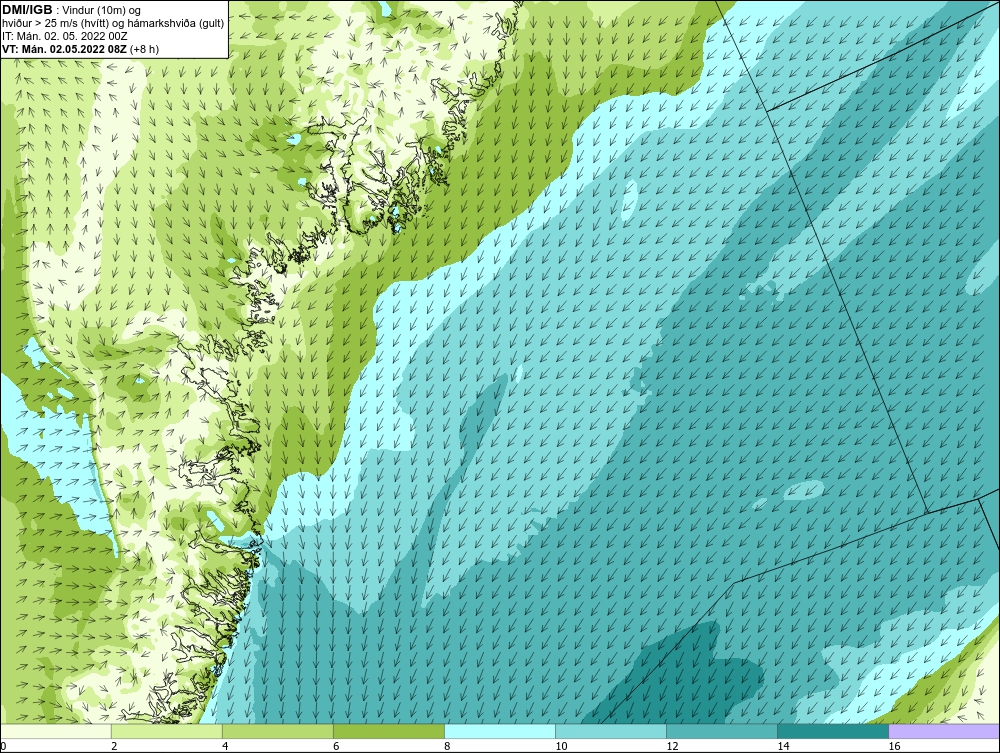Click the legend label '0'
The image size is (1000, 753).
[3, 746]
